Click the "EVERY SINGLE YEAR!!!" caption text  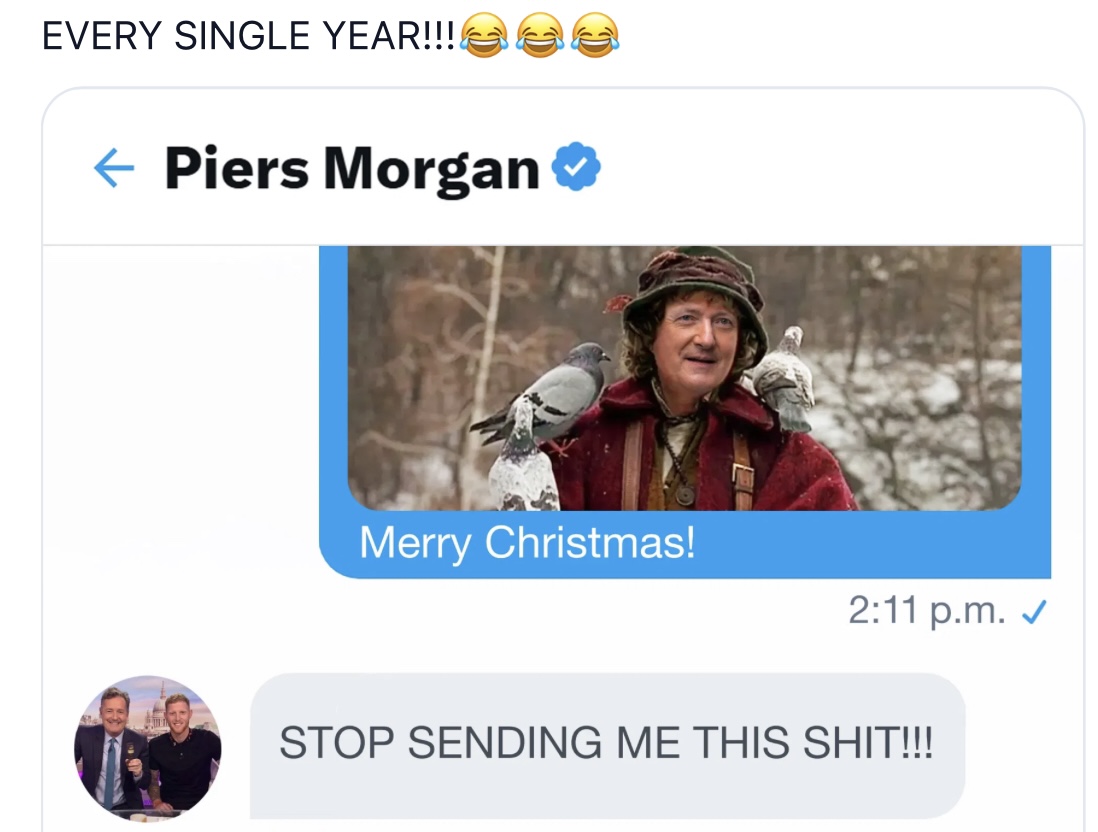point(248,37)
